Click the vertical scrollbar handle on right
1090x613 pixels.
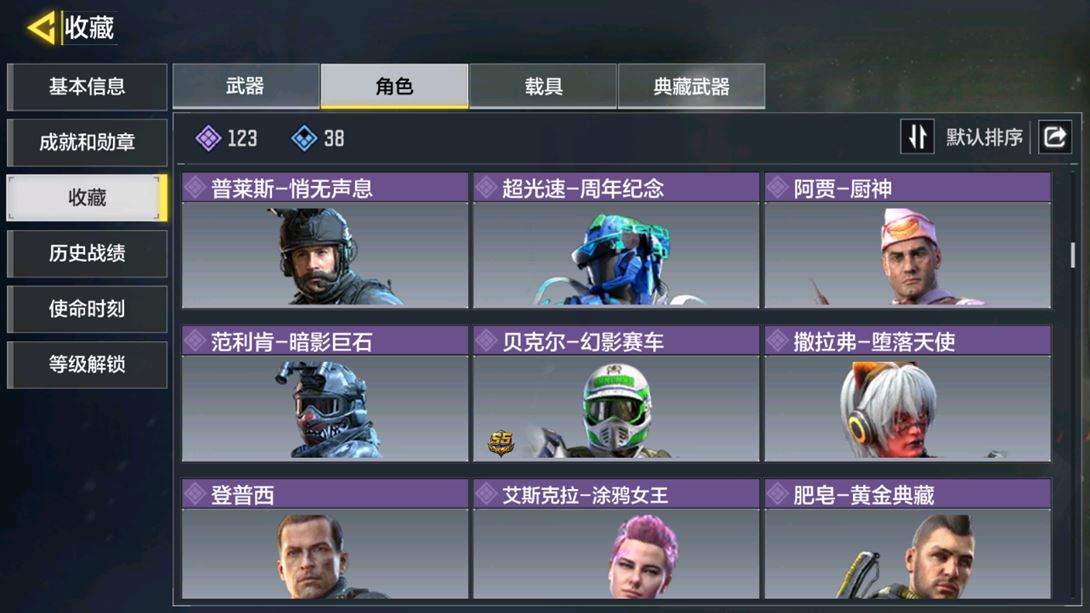click(1073, 254)
